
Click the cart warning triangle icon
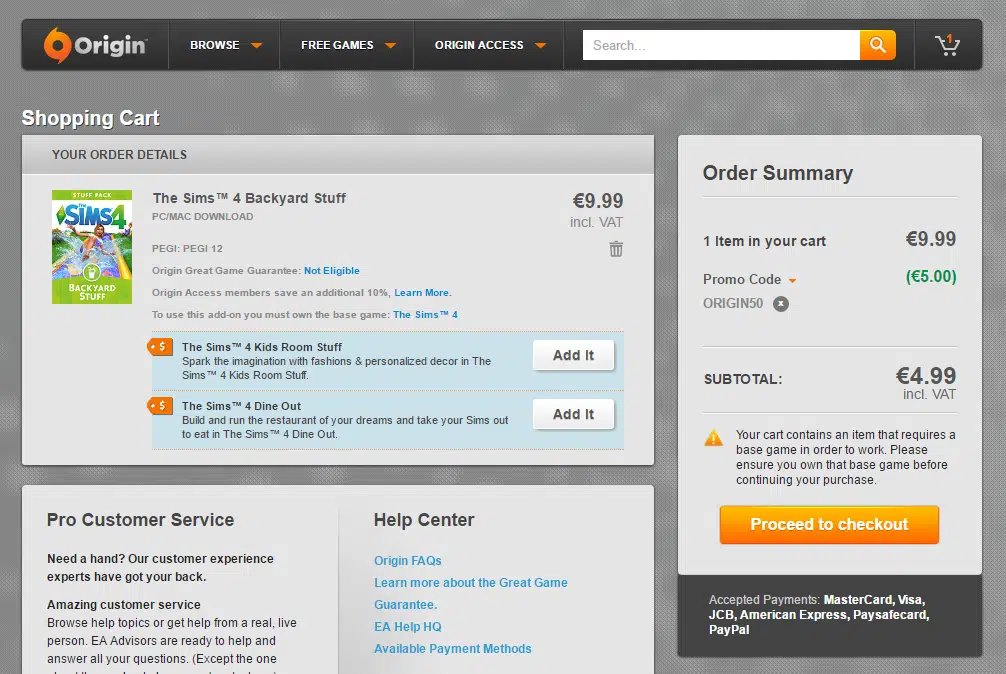pyautogui.click(x=713, y=437)
